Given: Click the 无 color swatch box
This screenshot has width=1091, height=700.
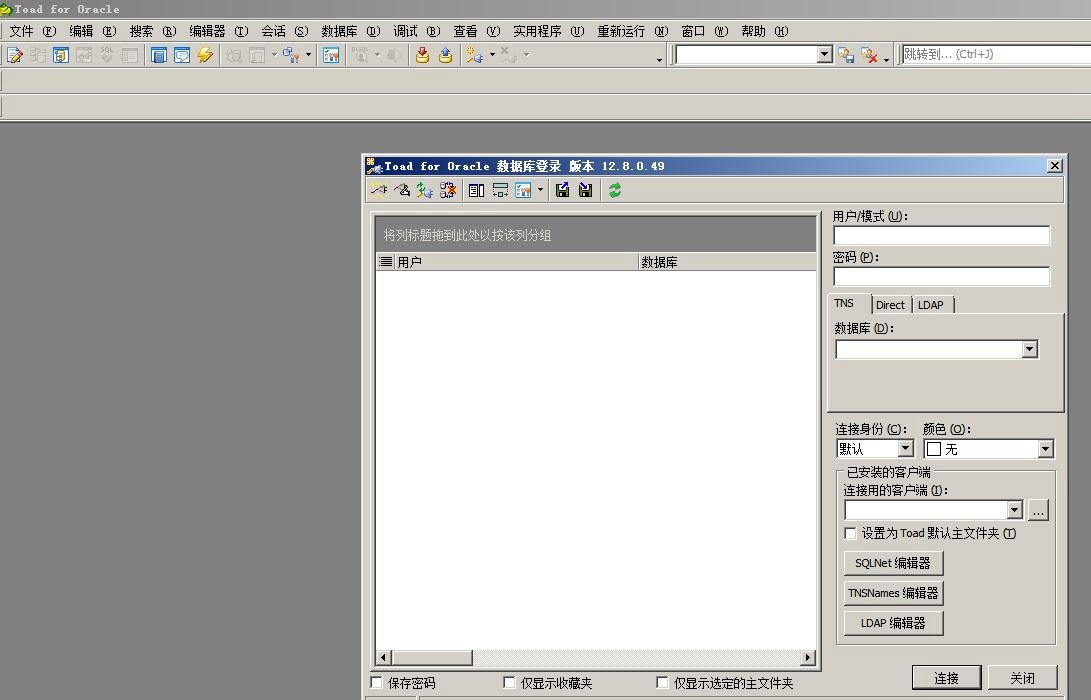Looking at the screenshot, I should tap(934, 450).
